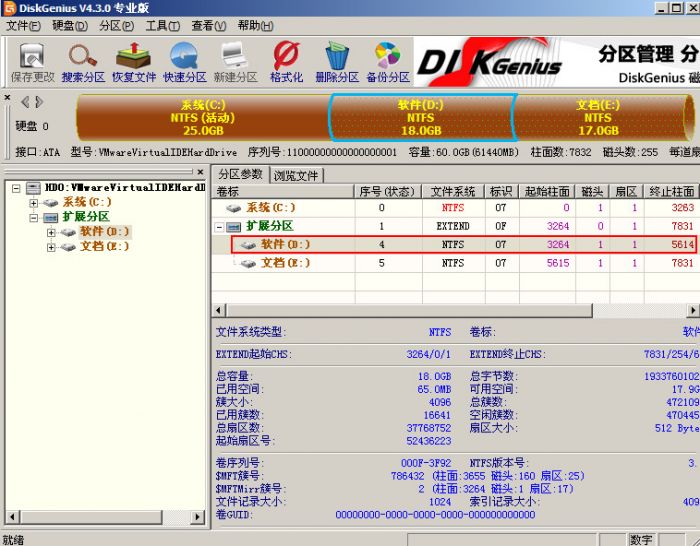
Task: Open the 备份分区 backup partition tool
Action: tap(388, 62)
